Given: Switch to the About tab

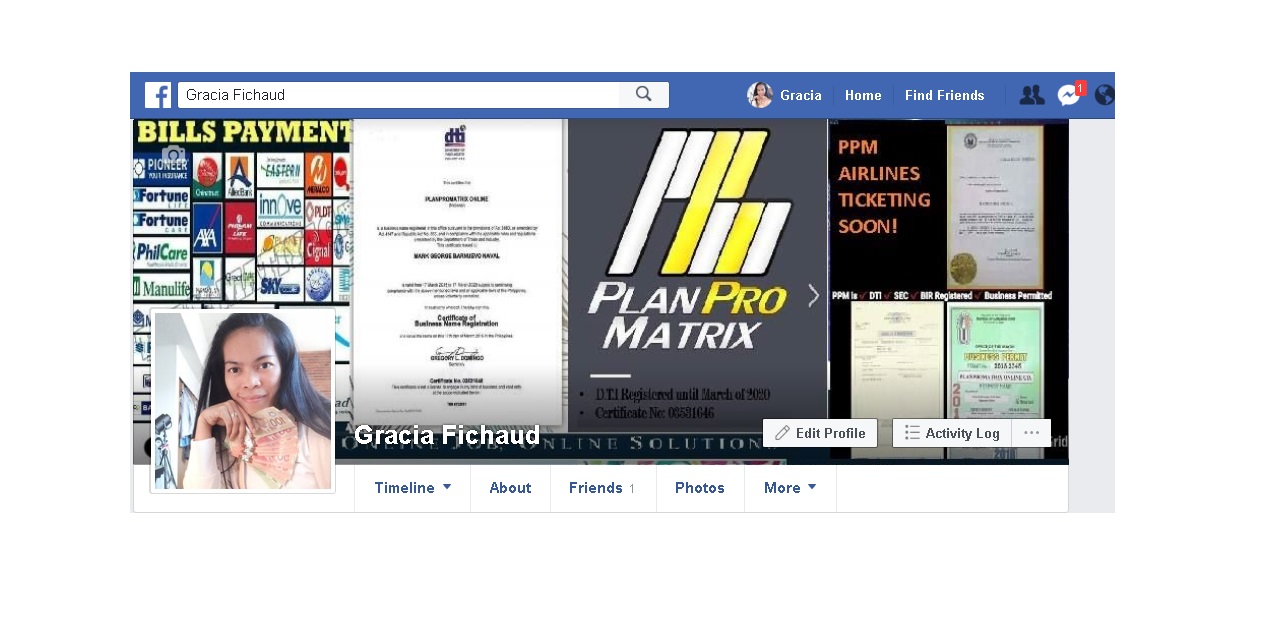Looking at the screenshot, I should pyautogui.click(x=510, y=488).
